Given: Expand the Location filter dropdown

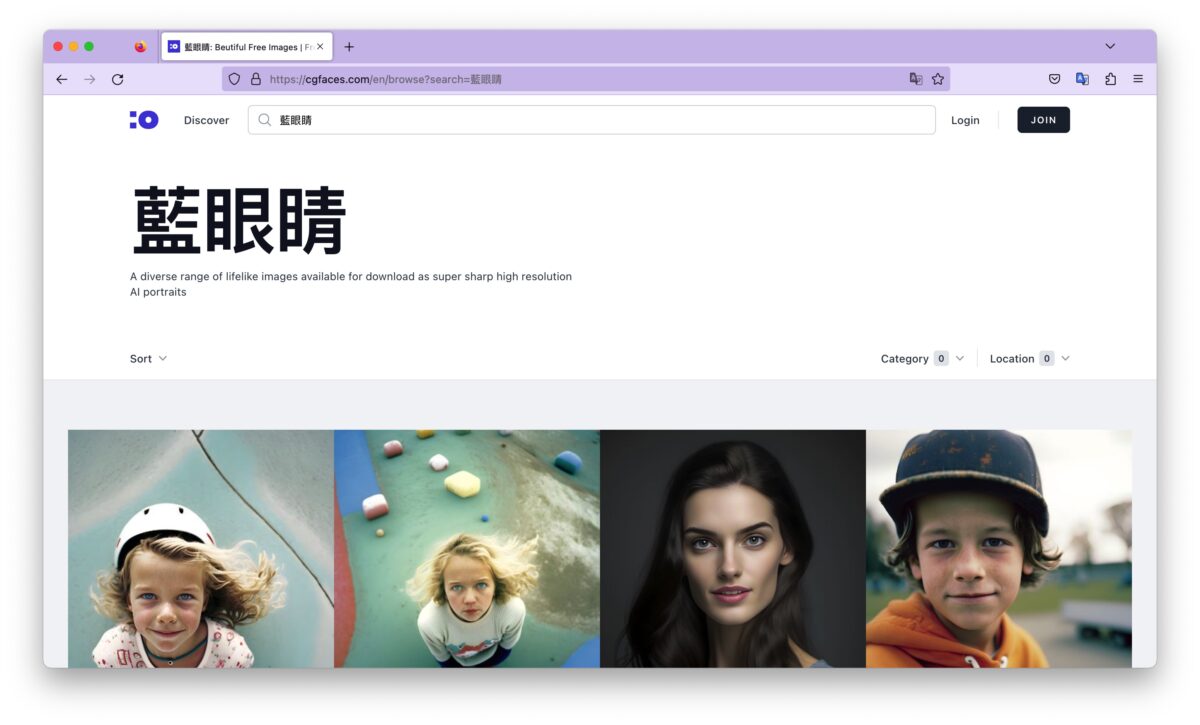Looking at the screenshot, I should pos(1029,359).
